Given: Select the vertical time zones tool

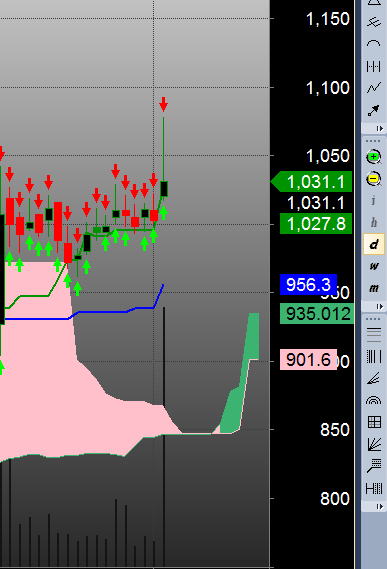Looking at the screenshot, I should pos(374,356).
